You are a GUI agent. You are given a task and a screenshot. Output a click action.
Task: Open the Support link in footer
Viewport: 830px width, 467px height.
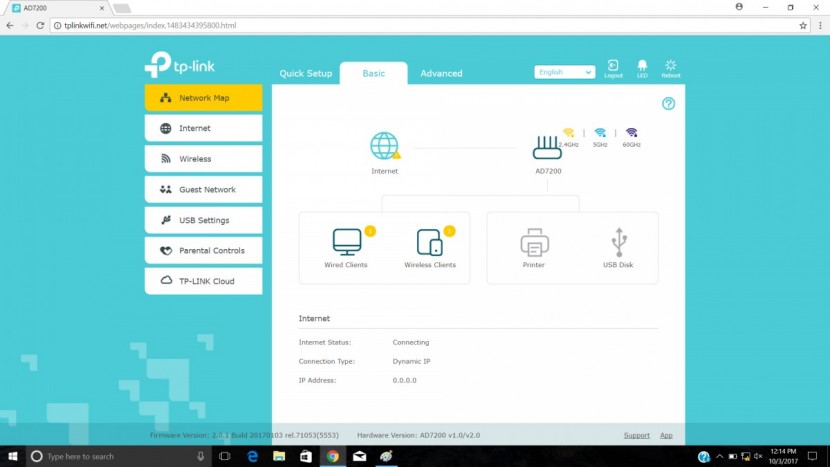(636, 435)
